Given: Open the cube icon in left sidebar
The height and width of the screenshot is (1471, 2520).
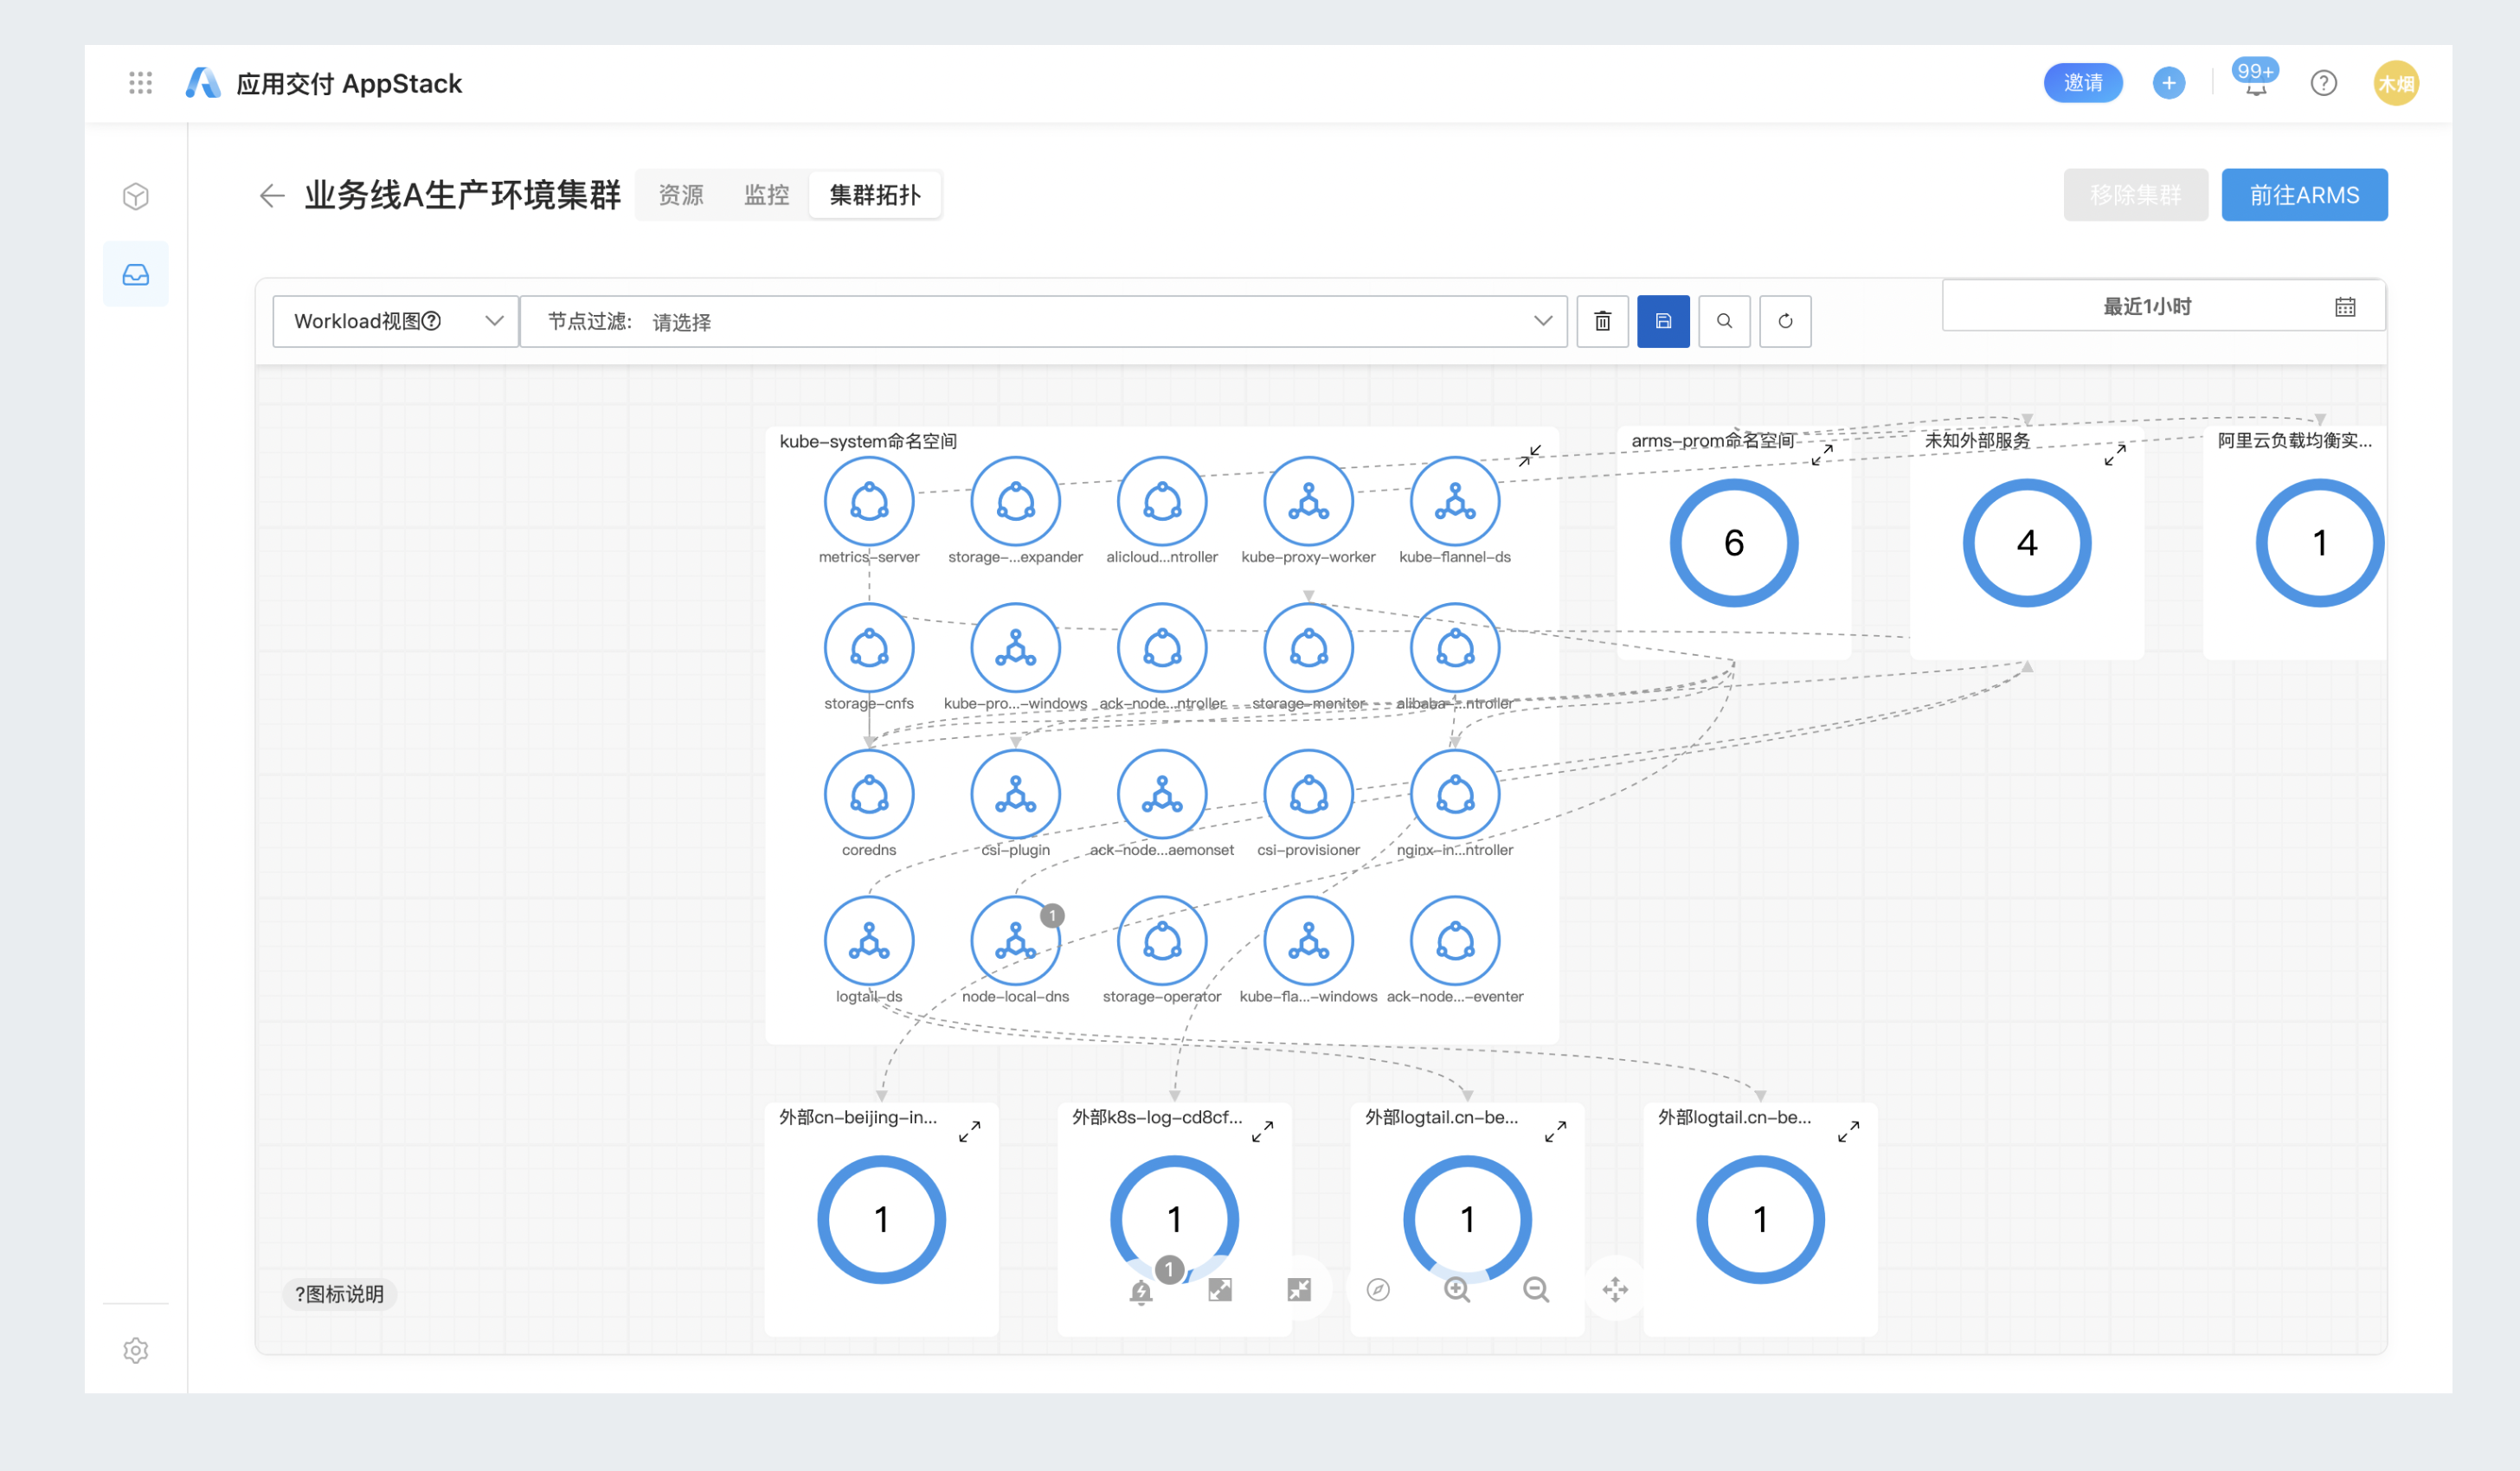Looking at the screenshot, I should point(136,196).
